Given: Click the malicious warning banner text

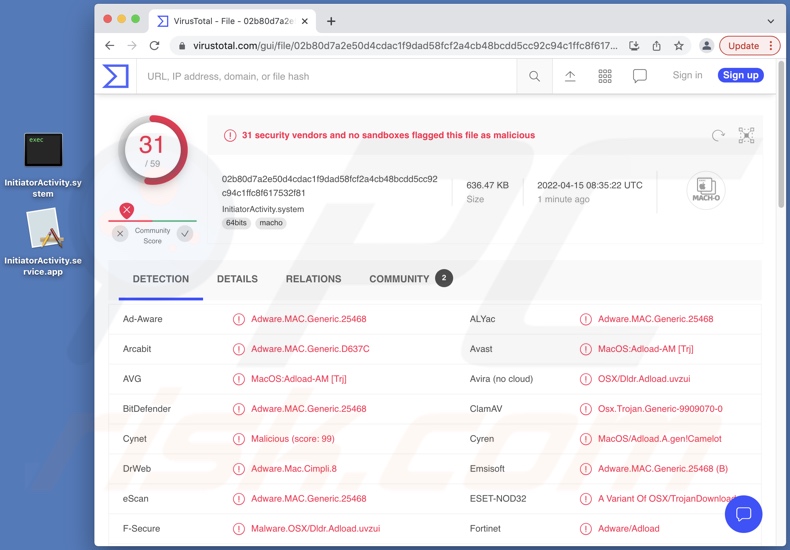Looking at the screenshot, I should [x=388, y=135].
